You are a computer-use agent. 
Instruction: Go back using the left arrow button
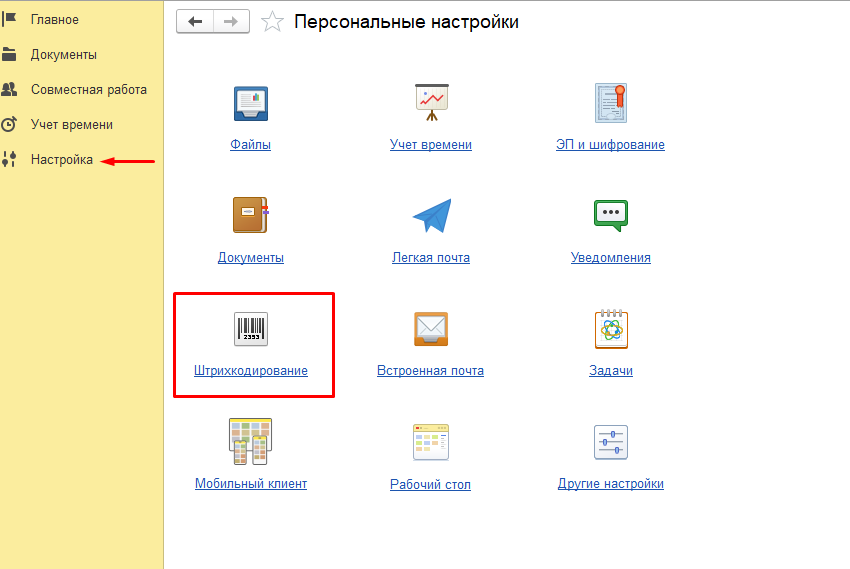pyautogui.click(x=194, y=22)
